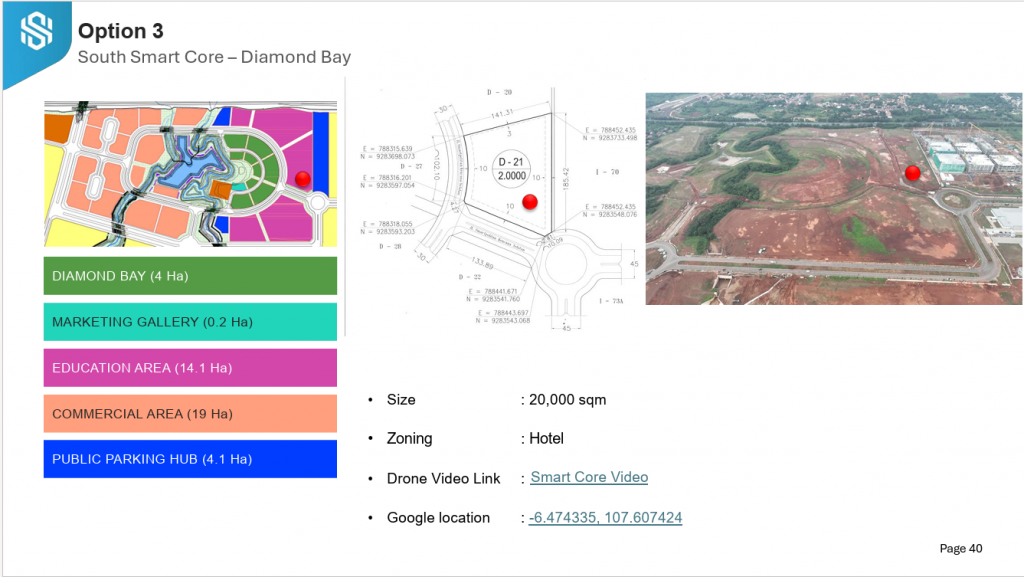Select the orange Commercial Area legend bar
This screenshot has width=1024, height=577.
(x=190, y=413)
